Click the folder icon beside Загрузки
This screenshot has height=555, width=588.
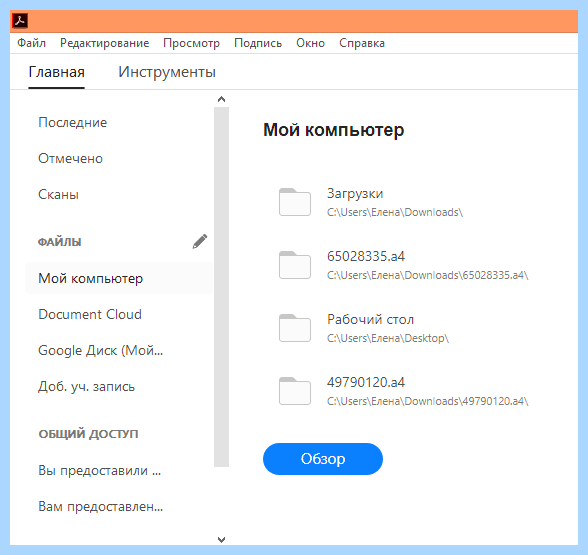point(295,202)
